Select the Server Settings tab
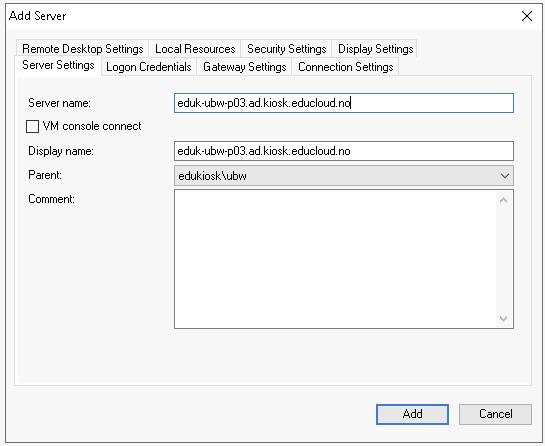 click(x=58, y=65)
